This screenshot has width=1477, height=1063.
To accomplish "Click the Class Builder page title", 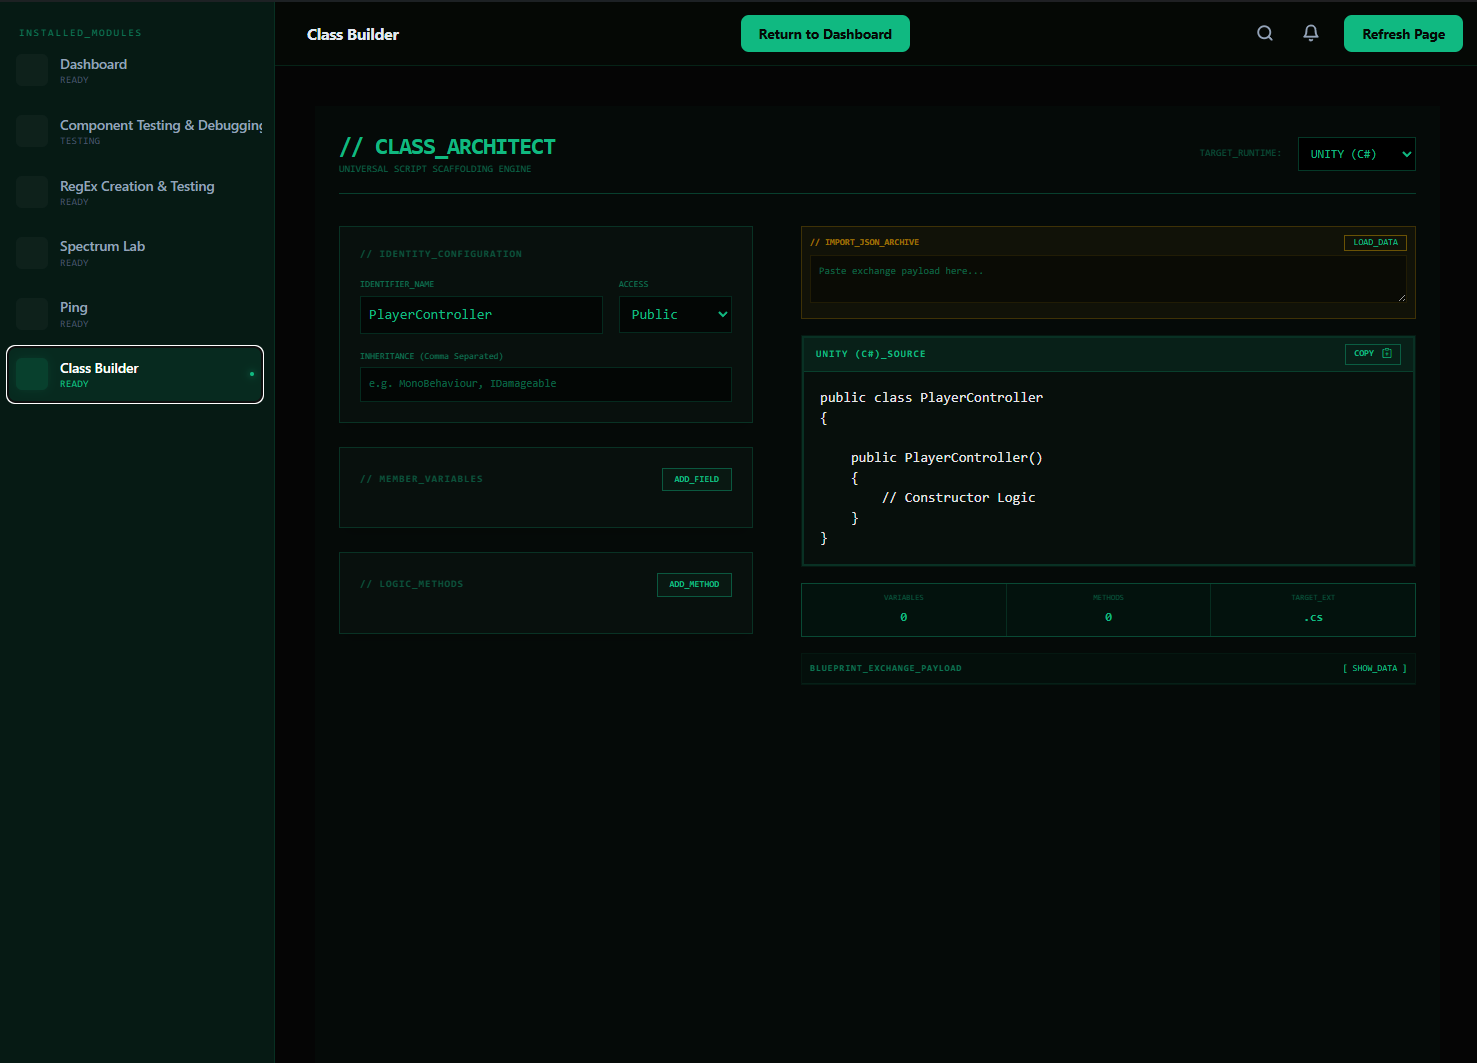I will coord(353,34).
